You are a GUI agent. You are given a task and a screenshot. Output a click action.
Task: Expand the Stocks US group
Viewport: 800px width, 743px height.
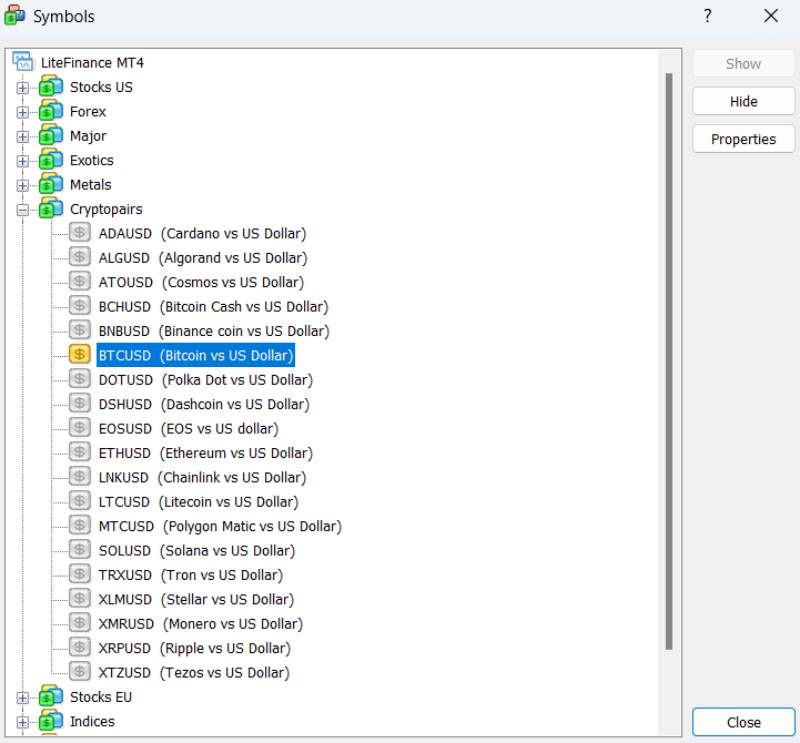click(x=23, y=88)
